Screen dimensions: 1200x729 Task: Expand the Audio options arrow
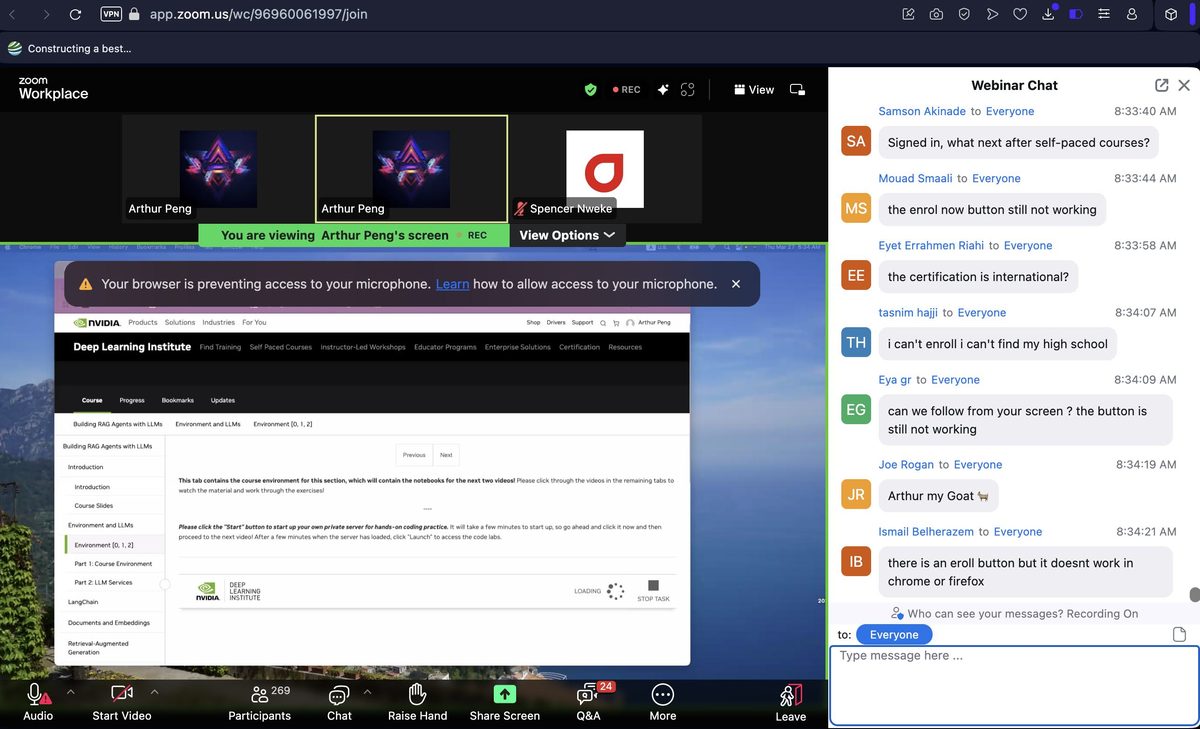70,691
